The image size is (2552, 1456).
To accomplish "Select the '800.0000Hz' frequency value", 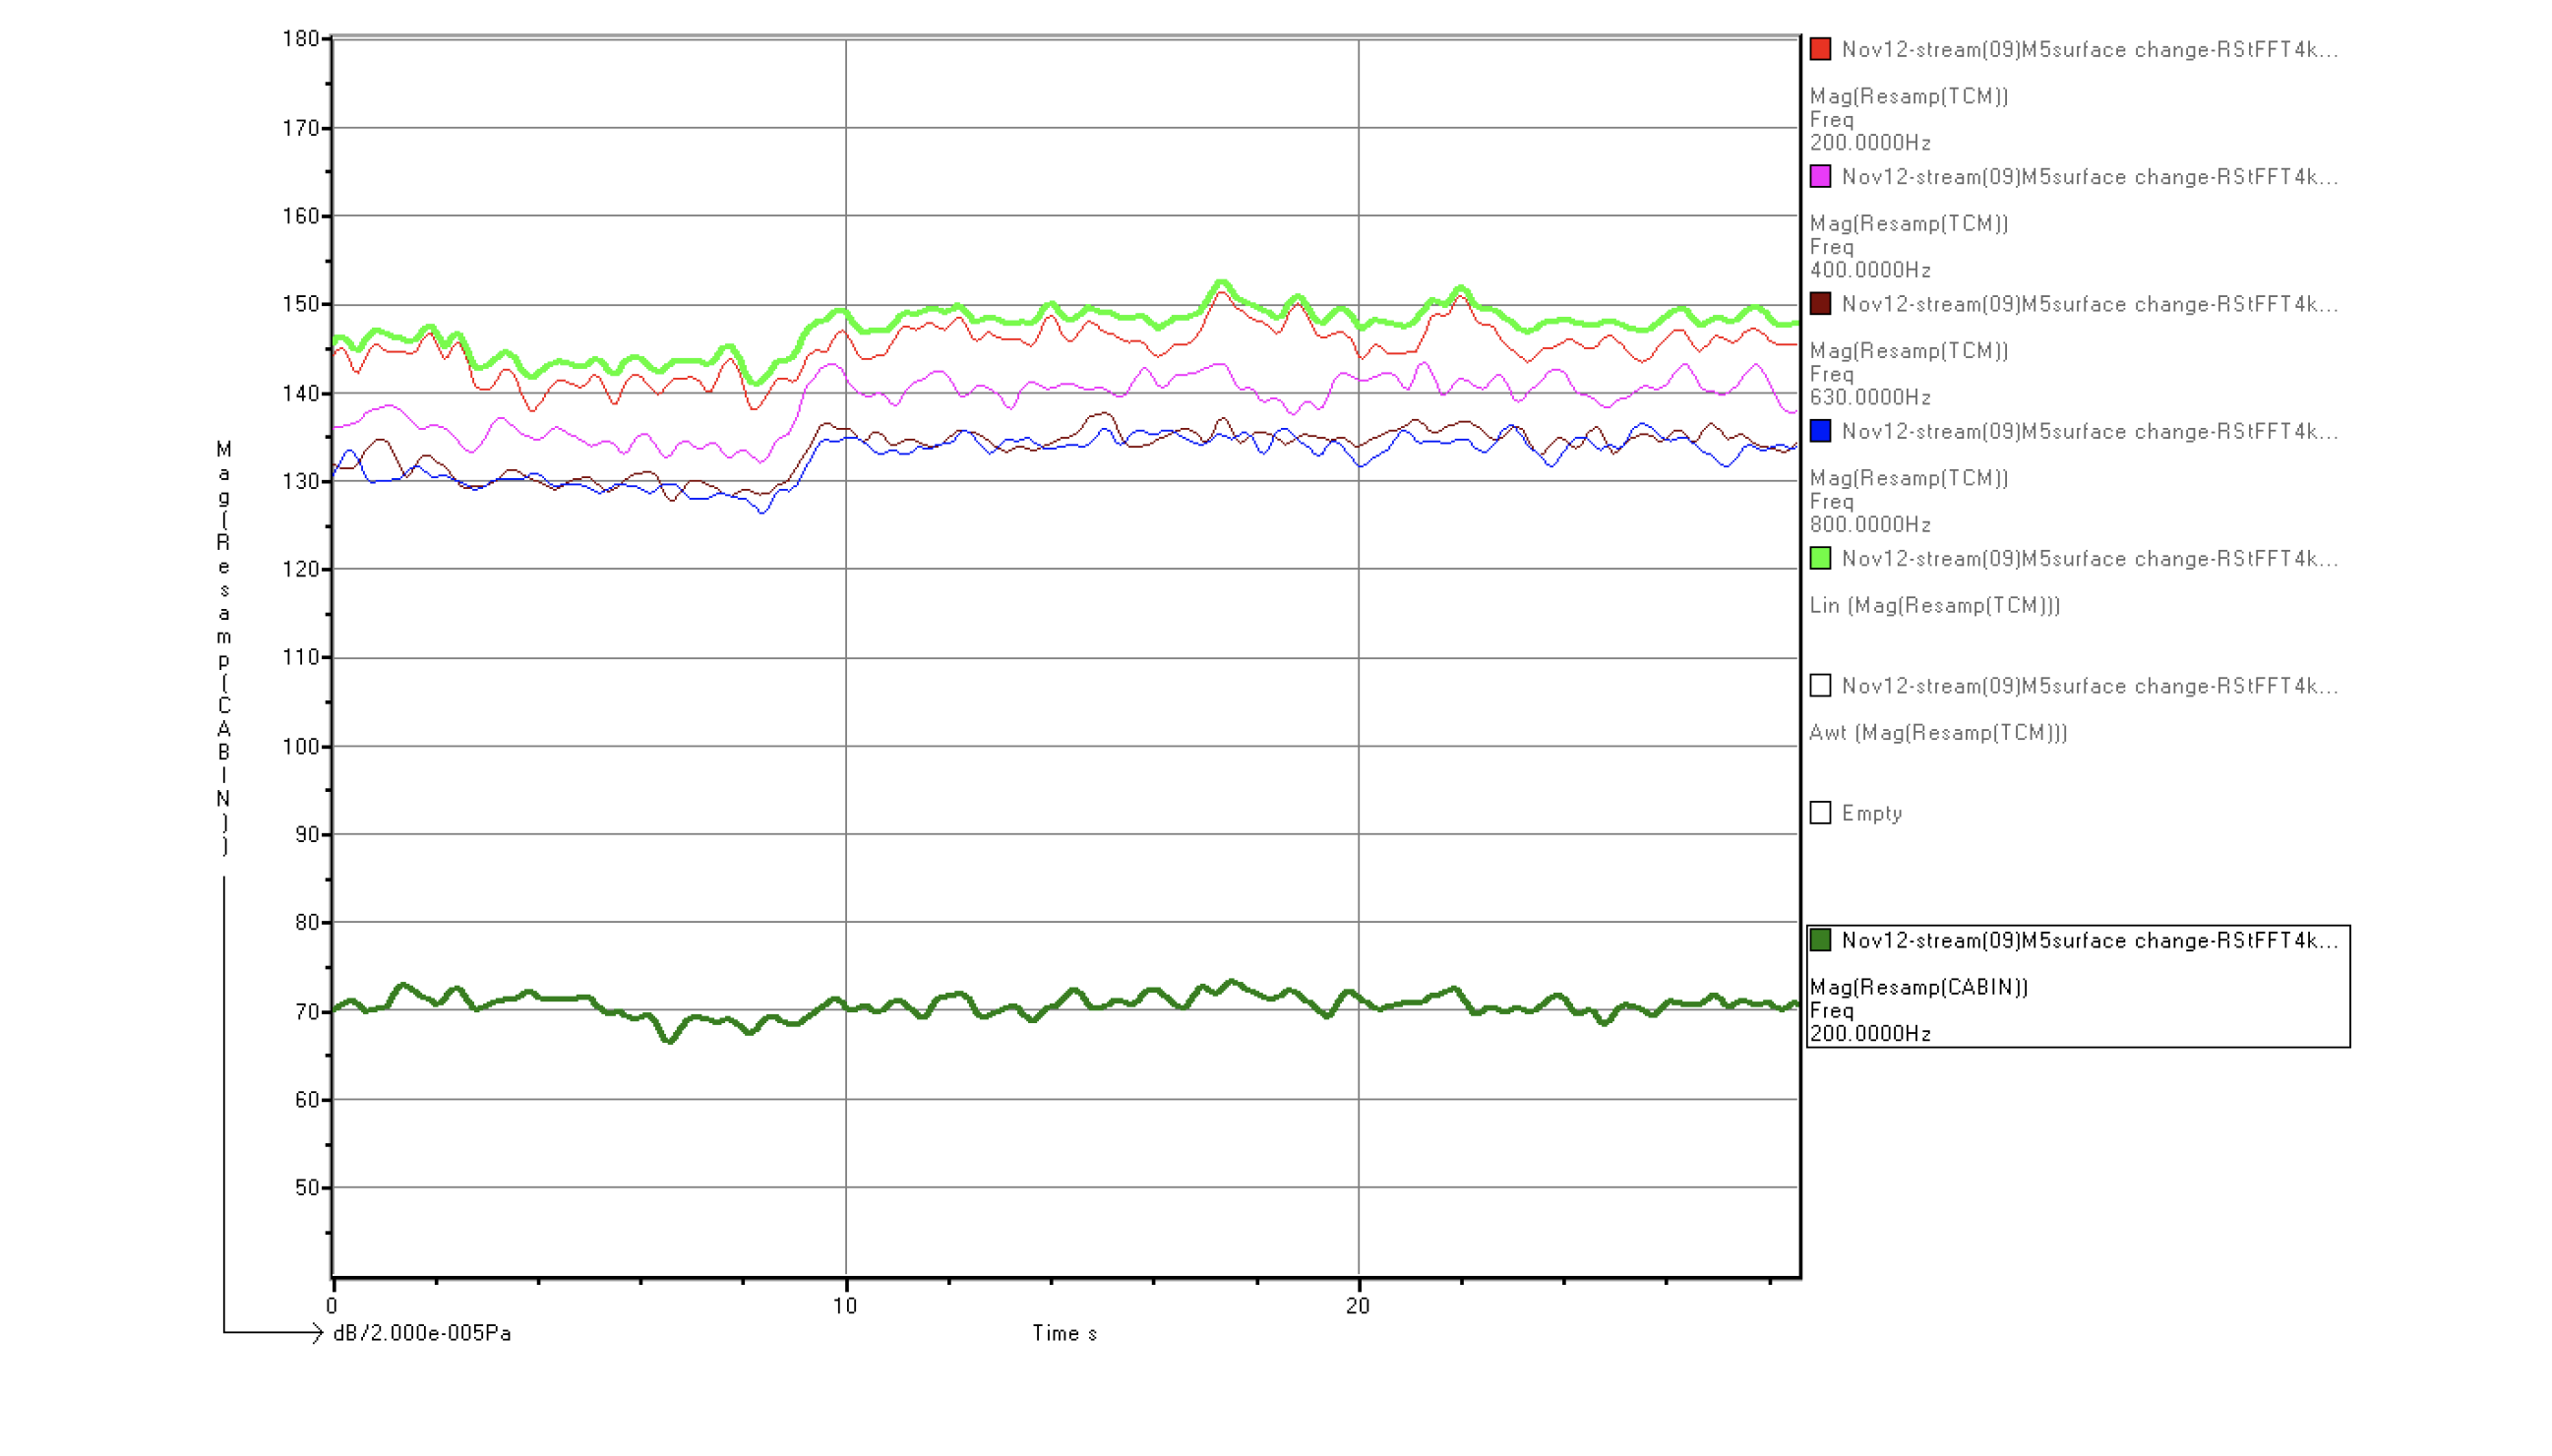I will click(x=1869, y=524).
